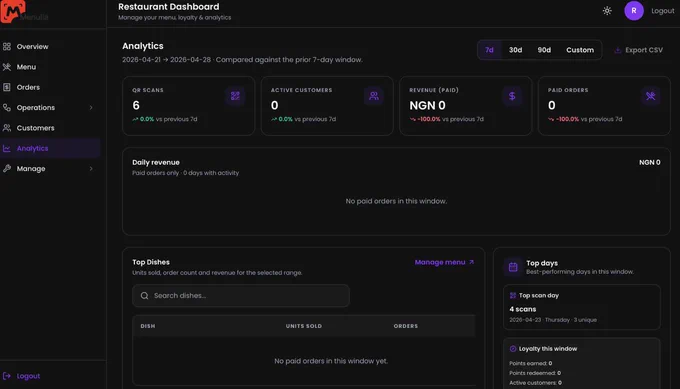Click the Manage wrench icon
Image resolution: width=680 pixels, height=389 pixels.
click(7, 169)
